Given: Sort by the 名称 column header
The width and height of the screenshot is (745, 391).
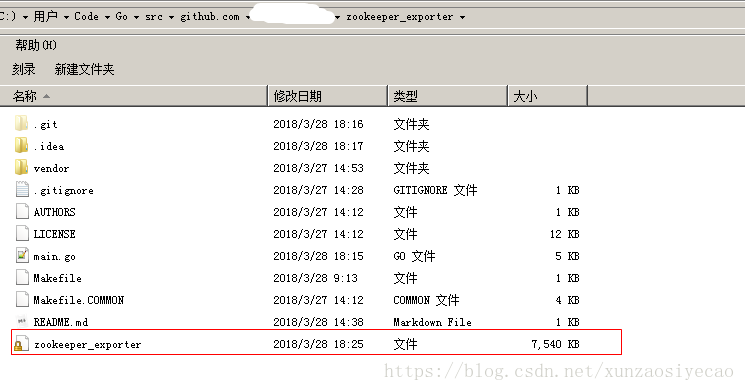Looking at the screenshot, I should [x=134, y=96].
